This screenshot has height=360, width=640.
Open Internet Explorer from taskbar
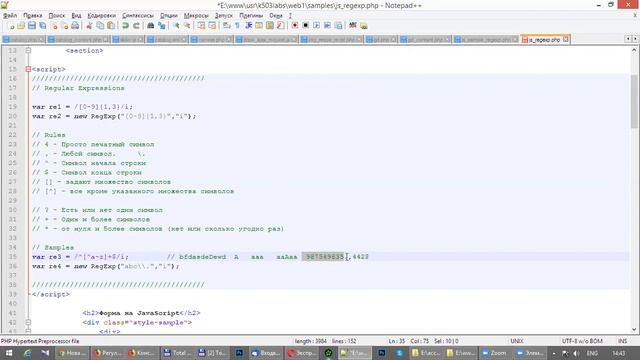[27, 353]
